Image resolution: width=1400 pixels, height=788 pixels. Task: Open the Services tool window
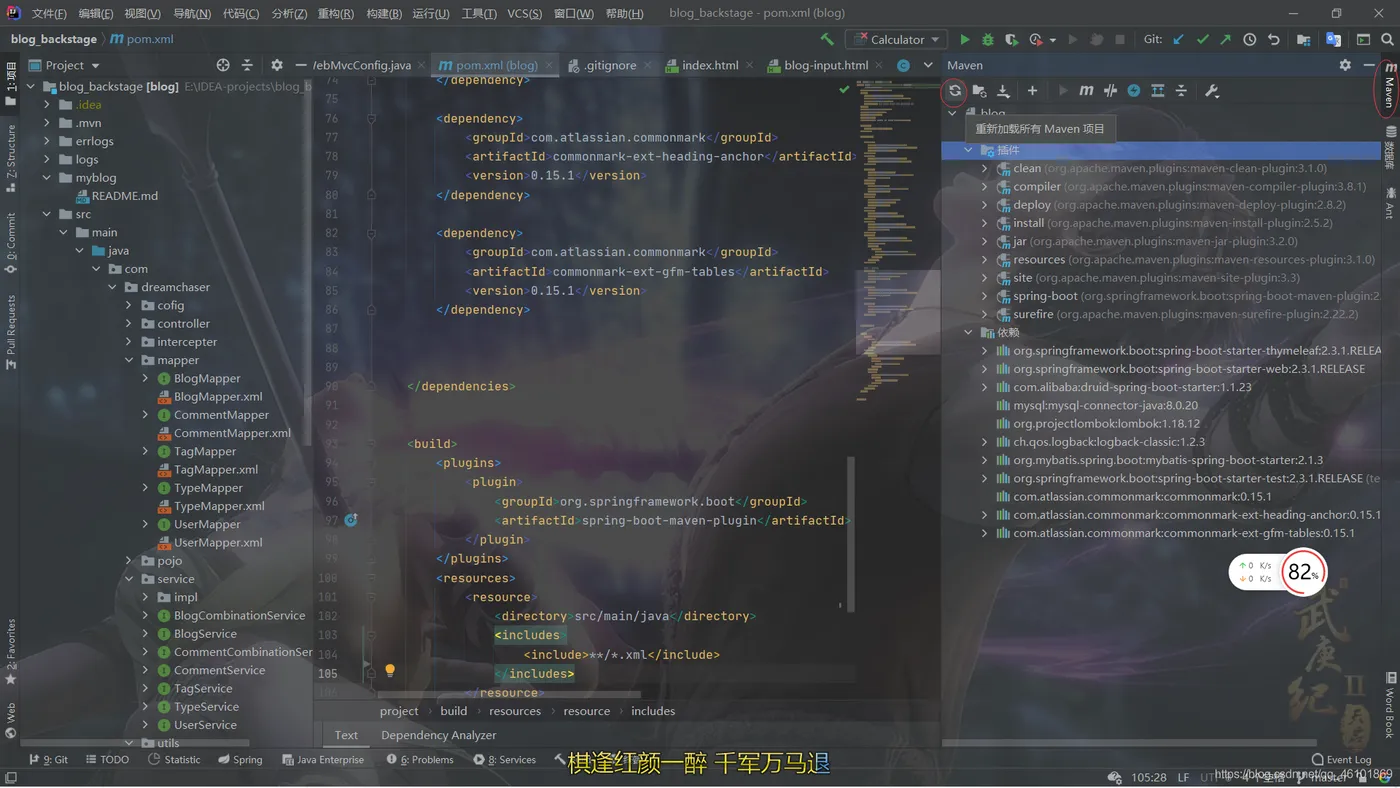pyautogui.click(x=504, y=760)
